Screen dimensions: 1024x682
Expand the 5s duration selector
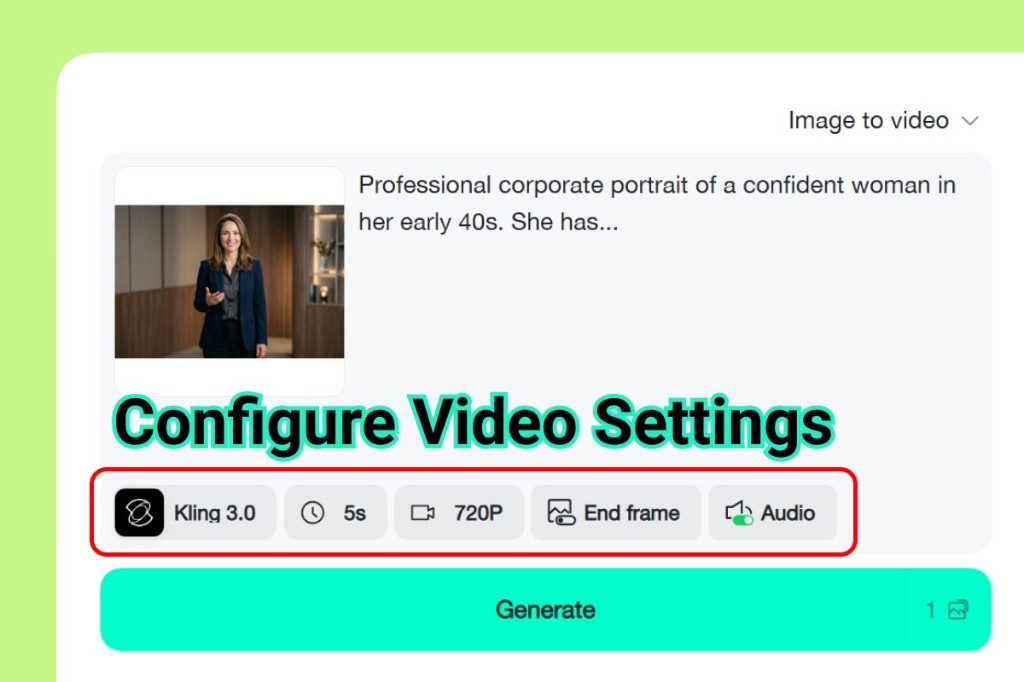(x=335, y=512)
